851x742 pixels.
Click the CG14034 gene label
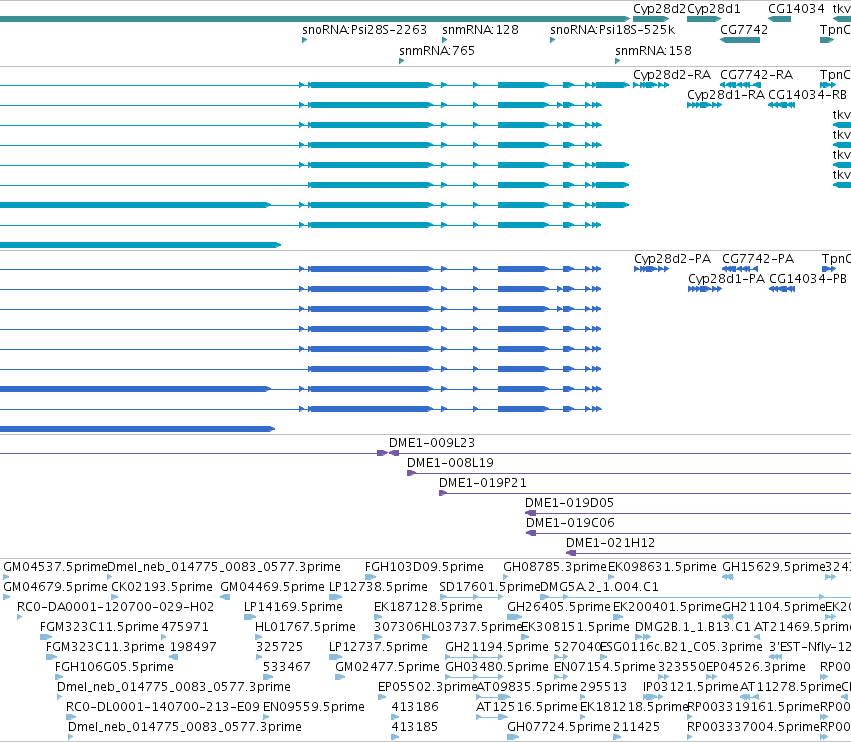796,9
